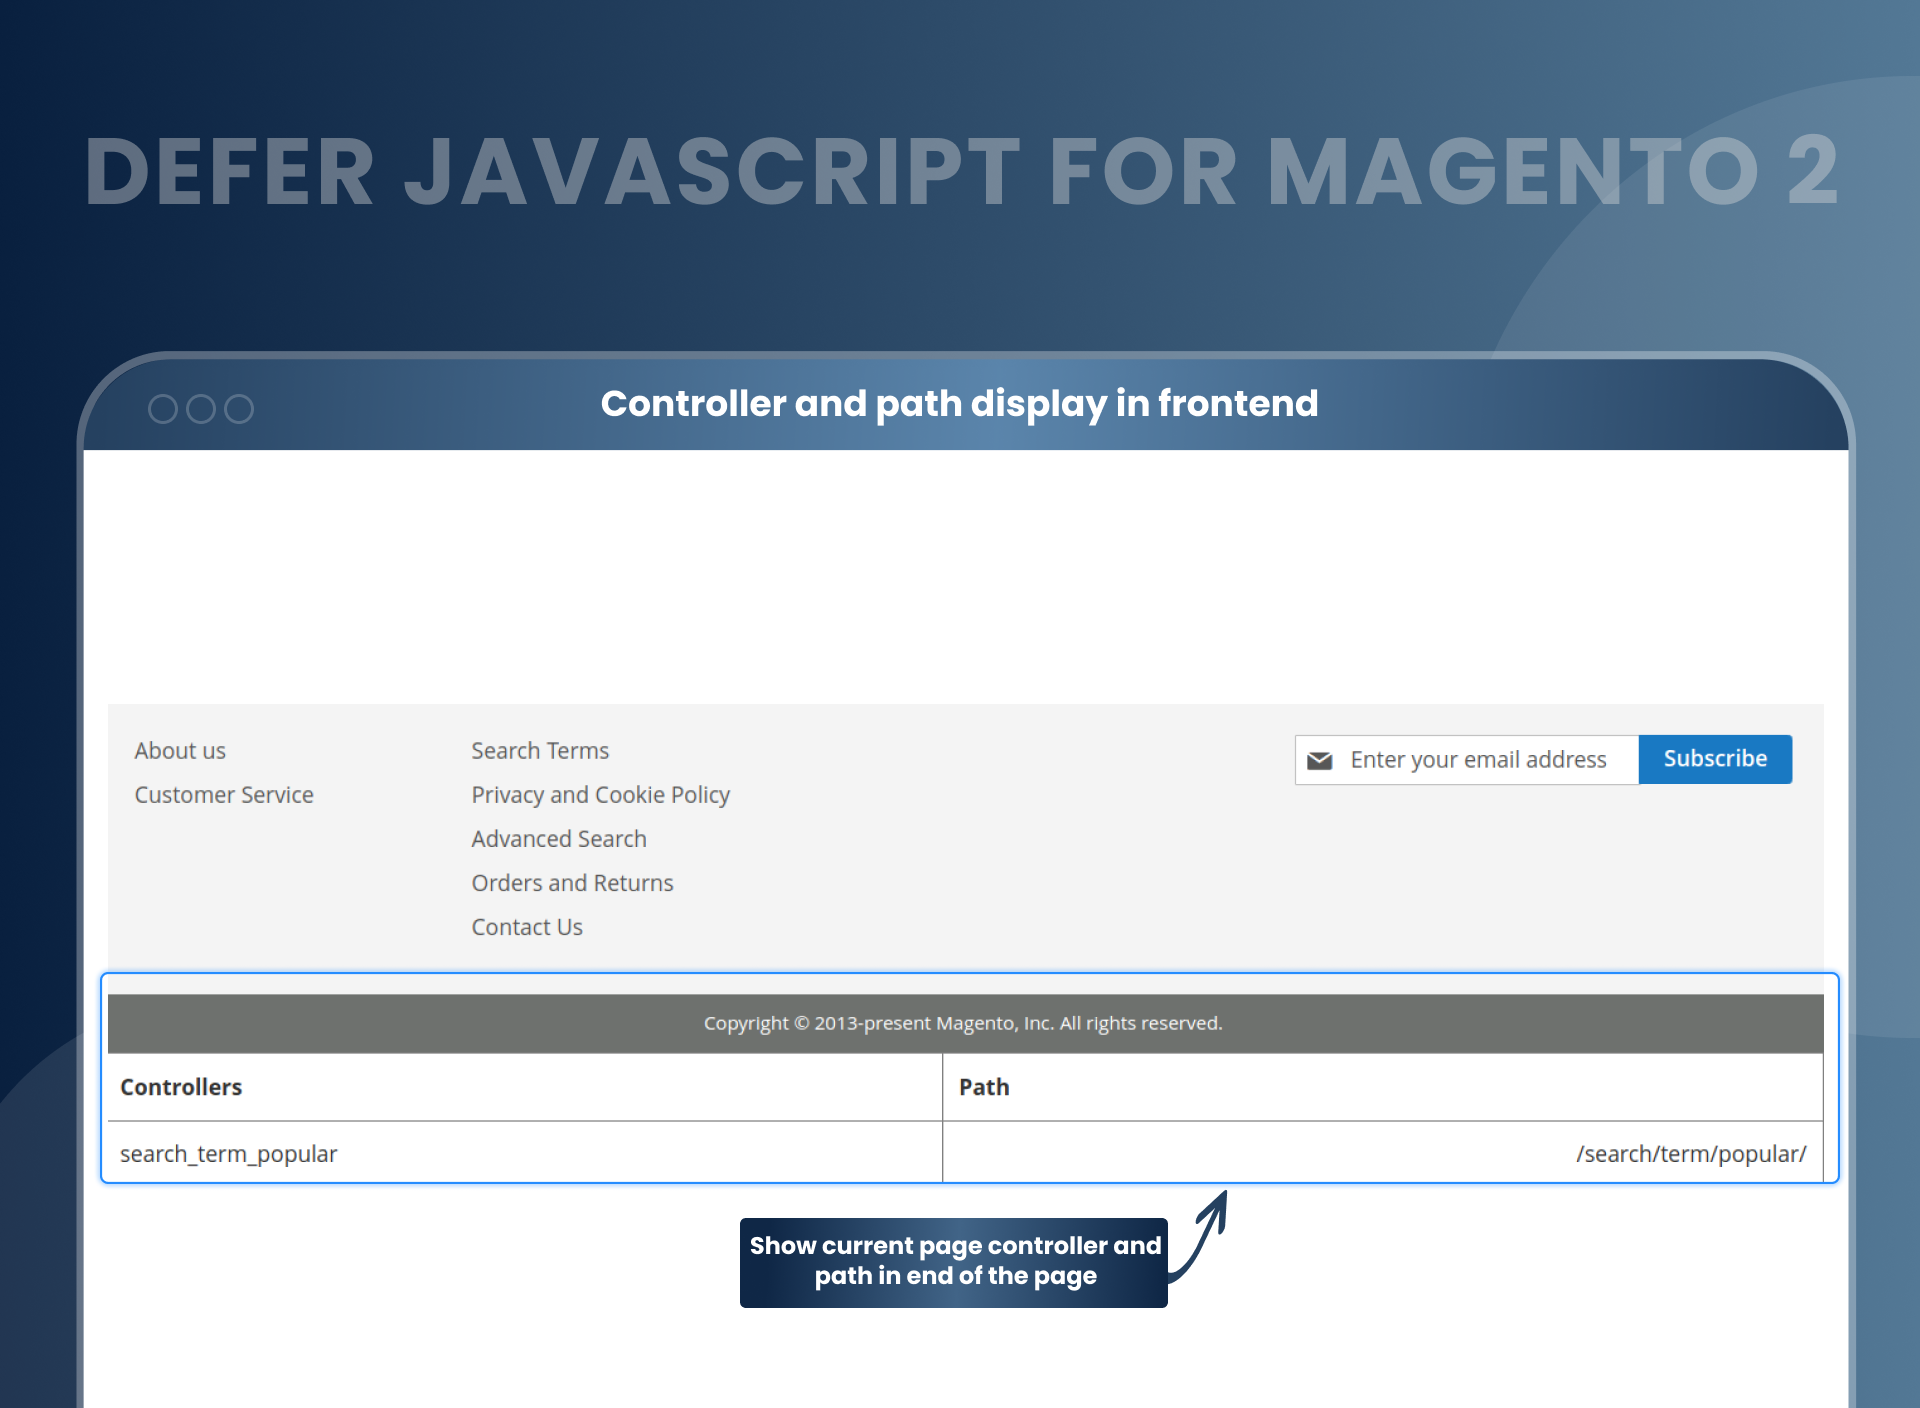The height and width of the screenshot is (1408, 1920).
Task: Open the Contact Us link
Action: pyautogui.click(x=527, y=927)
